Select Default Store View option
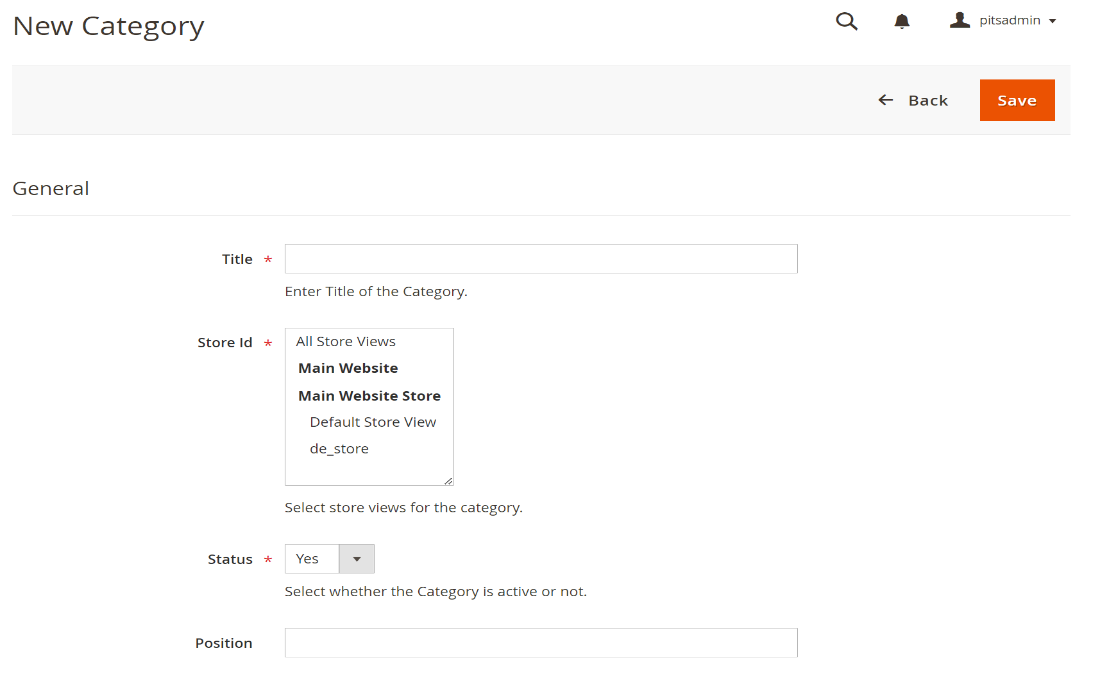1100x674 pixels. 373,422
